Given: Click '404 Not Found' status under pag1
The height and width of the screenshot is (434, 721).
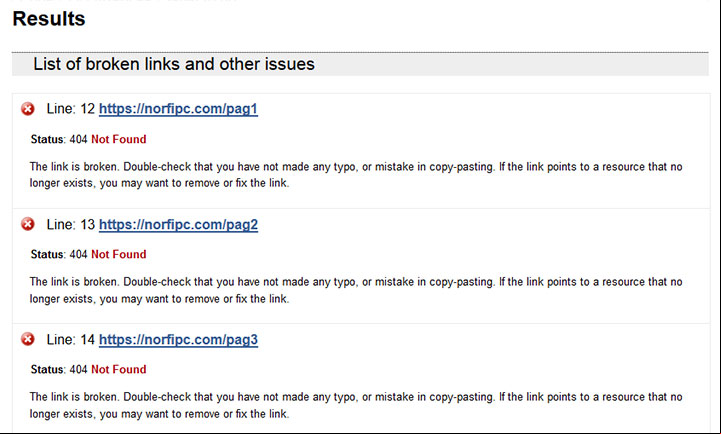Looking at the screenshot, I should (108, 139).
